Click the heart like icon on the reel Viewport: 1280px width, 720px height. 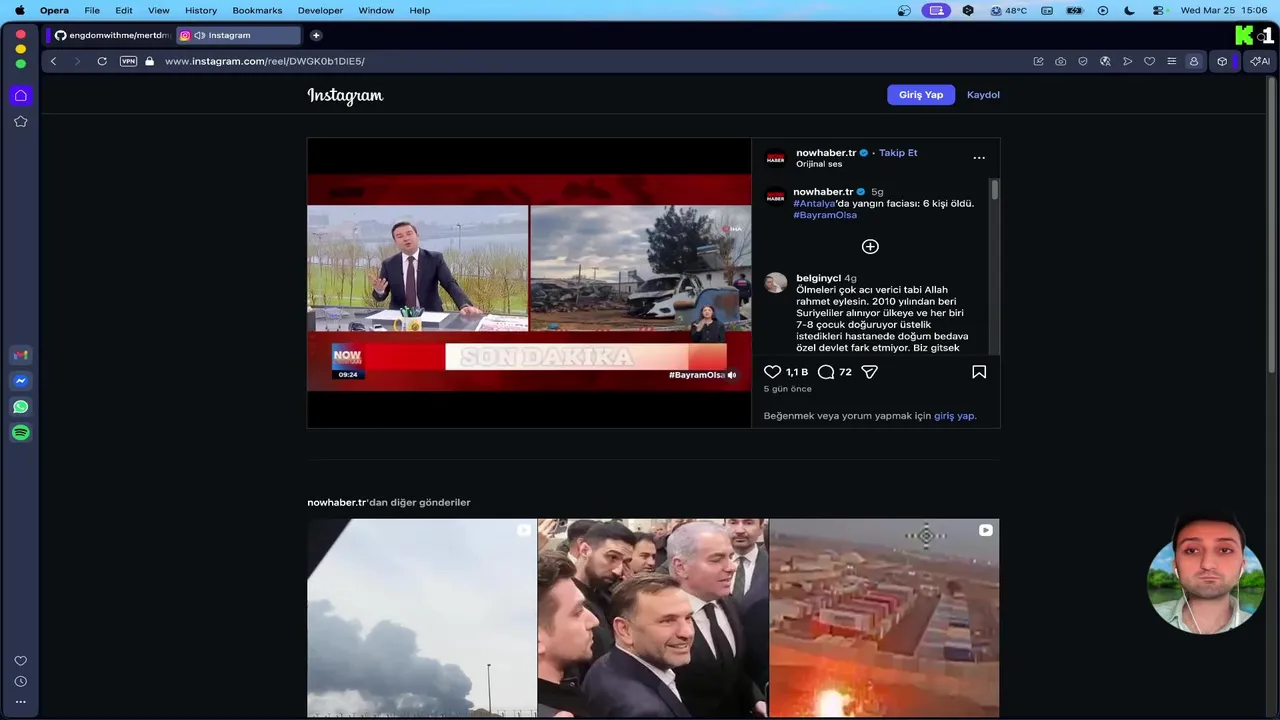[x=772, y=372]
